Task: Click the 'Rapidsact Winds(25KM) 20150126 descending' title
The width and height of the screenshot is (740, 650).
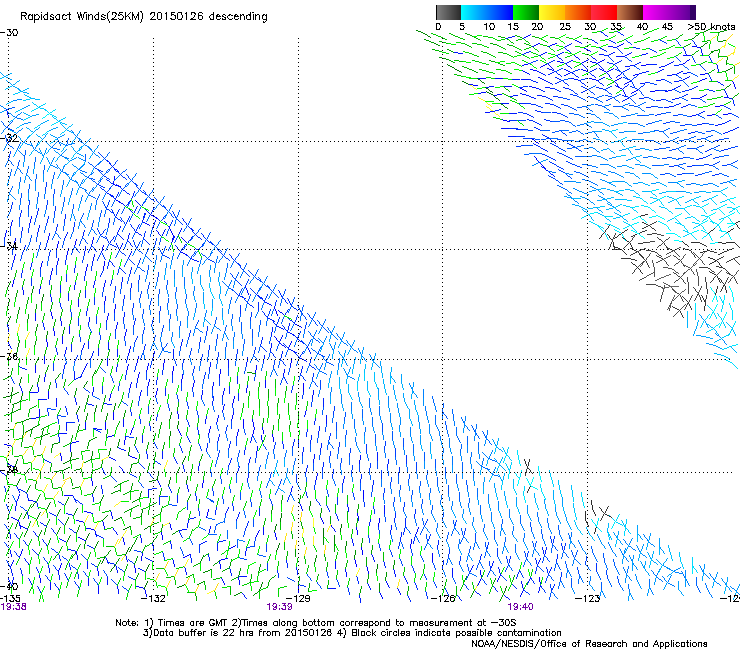Action: click(x=144, y=17)
